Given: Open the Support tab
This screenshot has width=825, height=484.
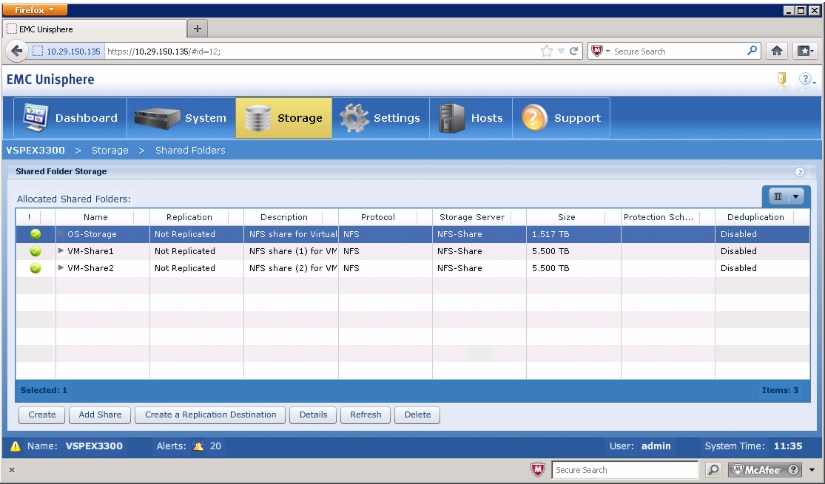Looking at the screenshot, I should click(561, 118).
